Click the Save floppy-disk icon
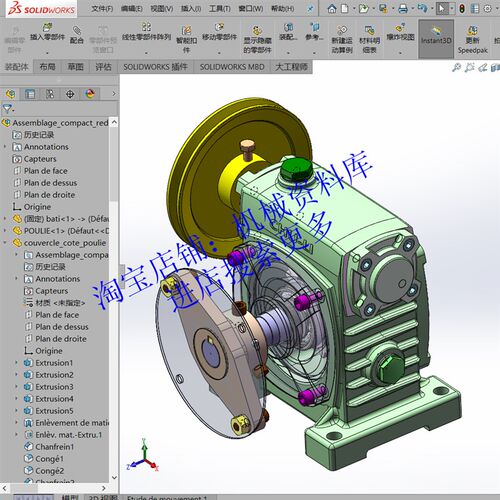 pos(383,8)
